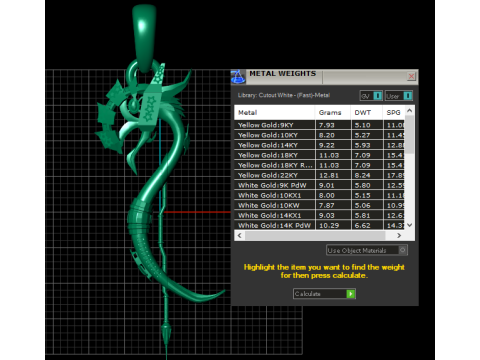480x360 pixels.
Task: Click the 5.93 DWT value
Action: [x=362, y=145]
